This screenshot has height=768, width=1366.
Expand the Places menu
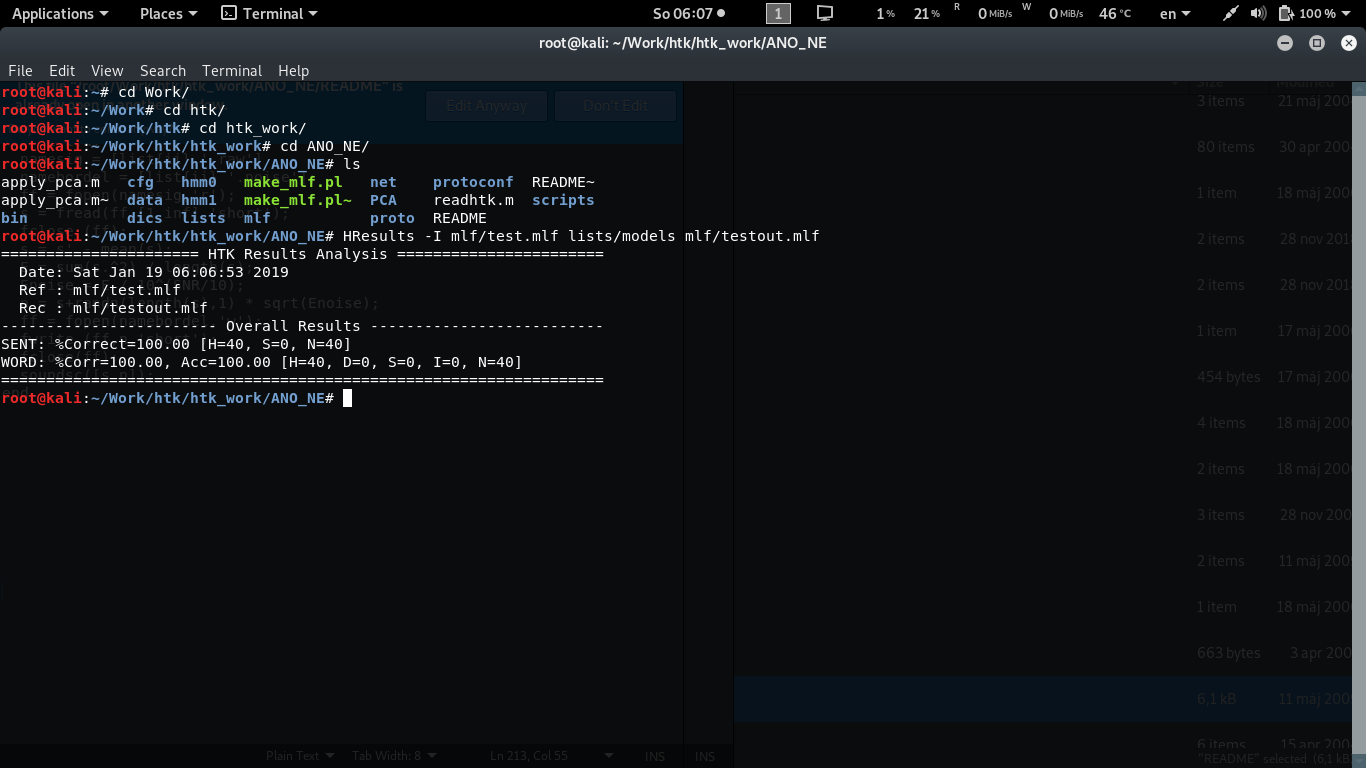tap(168, 13)
